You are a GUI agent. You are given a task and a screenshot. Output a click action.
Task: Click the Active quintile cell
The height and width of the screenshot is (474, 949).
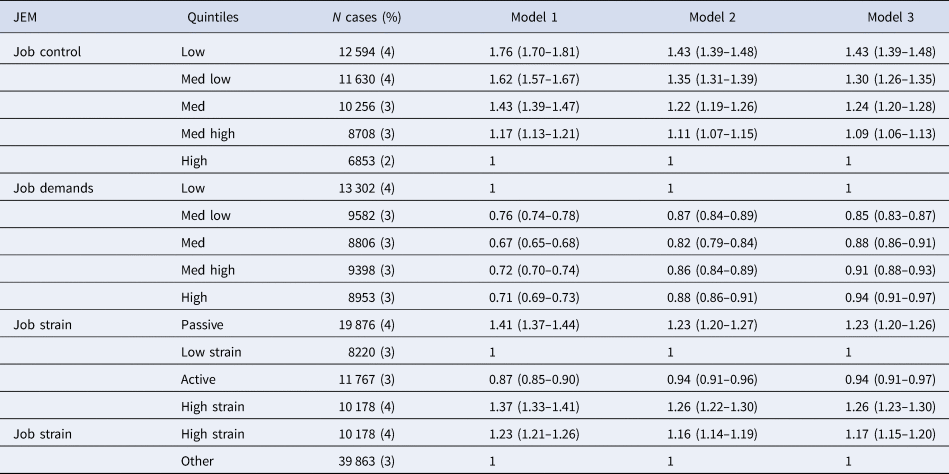[200, 379]
